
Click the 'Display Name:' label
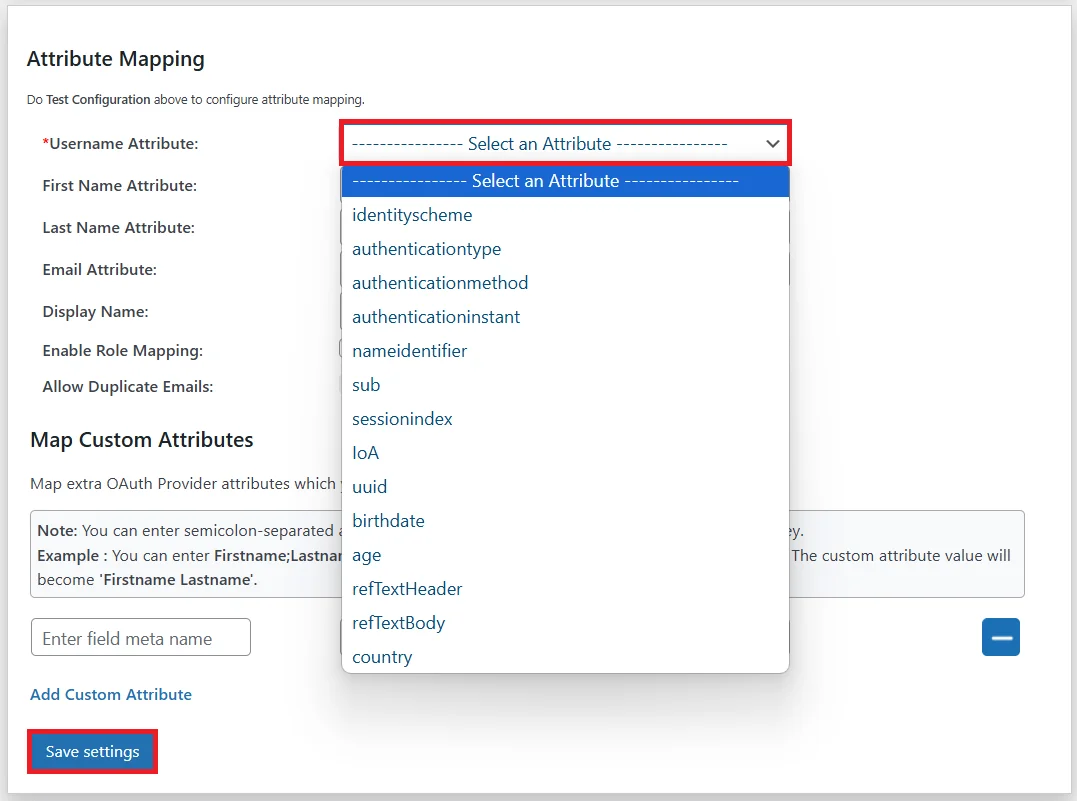(x=95, y=312)
